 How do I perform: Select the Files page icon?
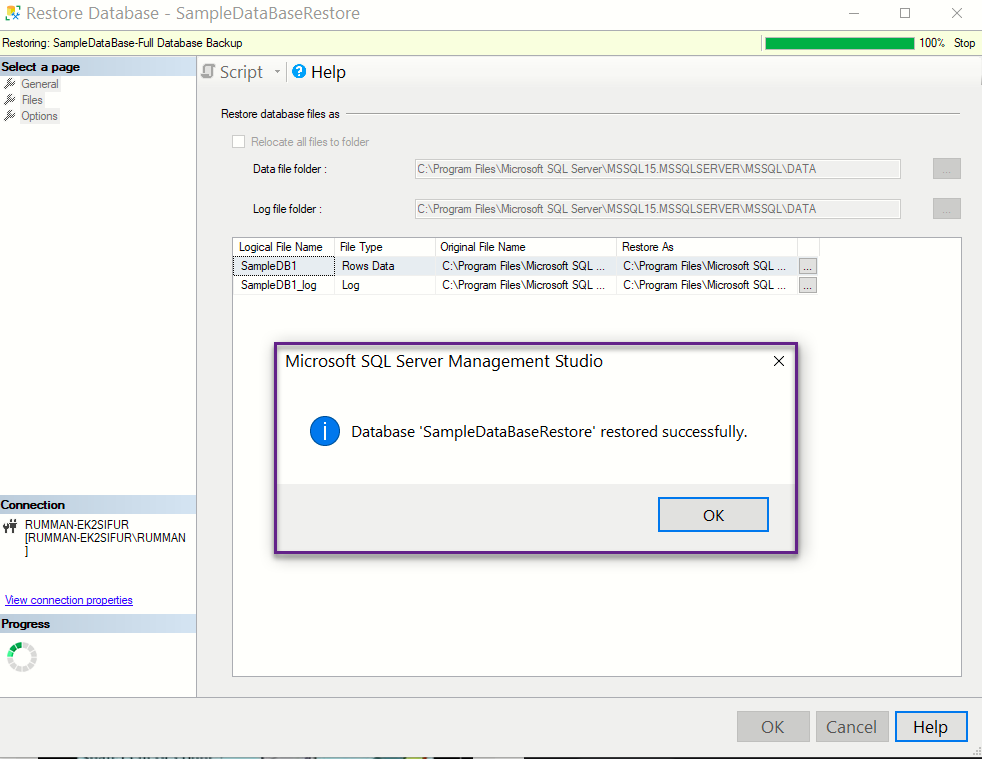[12, 99]
